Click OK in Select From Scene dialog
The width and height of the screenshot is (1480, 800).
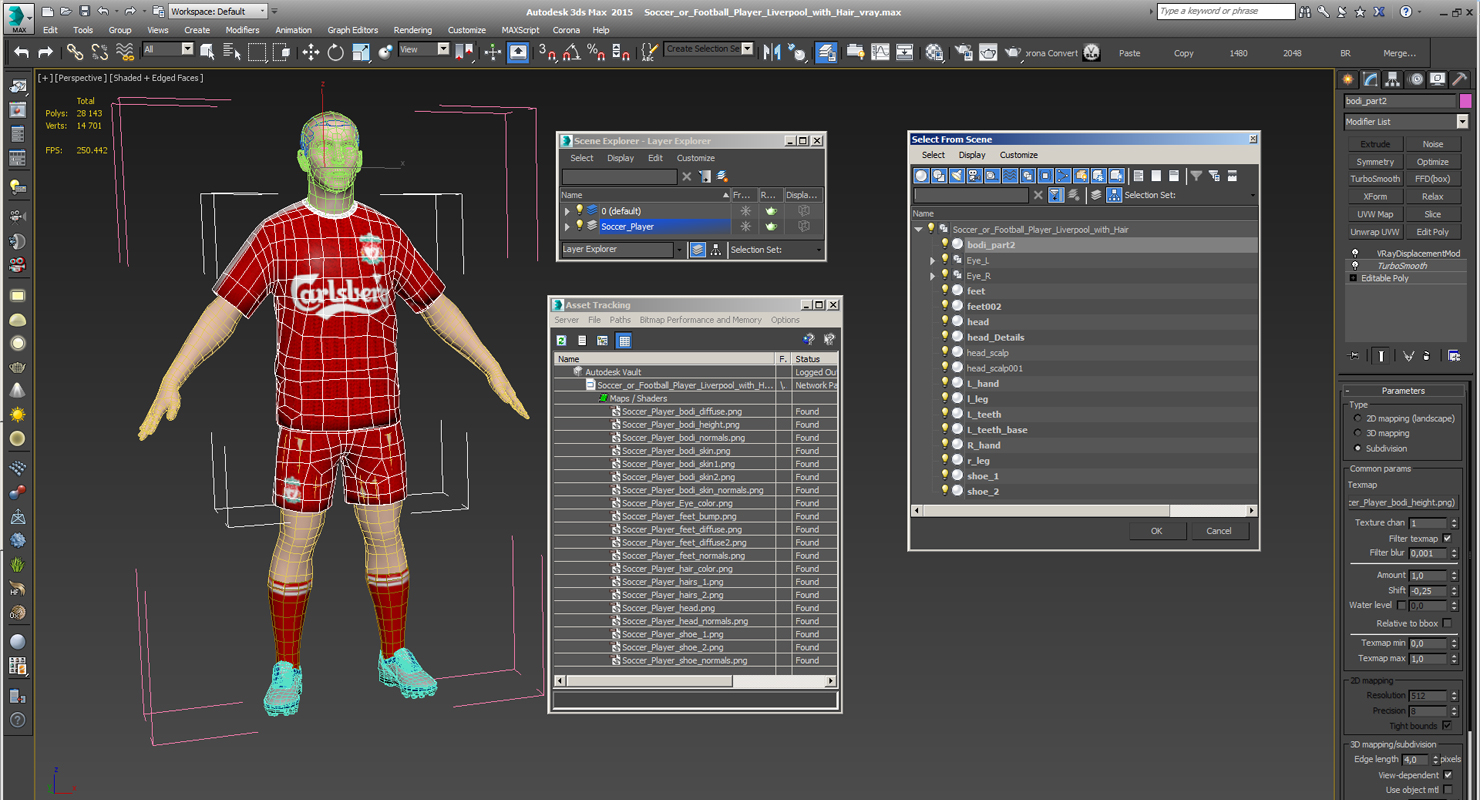(1156, 531)
